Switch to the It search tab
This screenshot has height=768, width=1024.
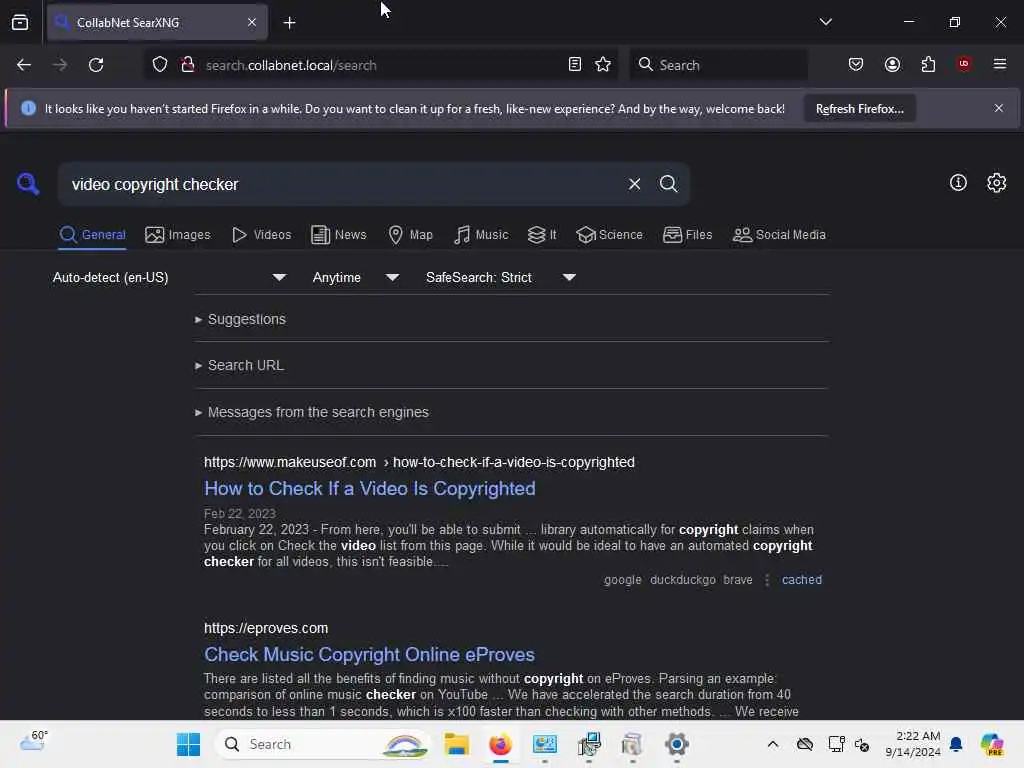coord(542,234)
